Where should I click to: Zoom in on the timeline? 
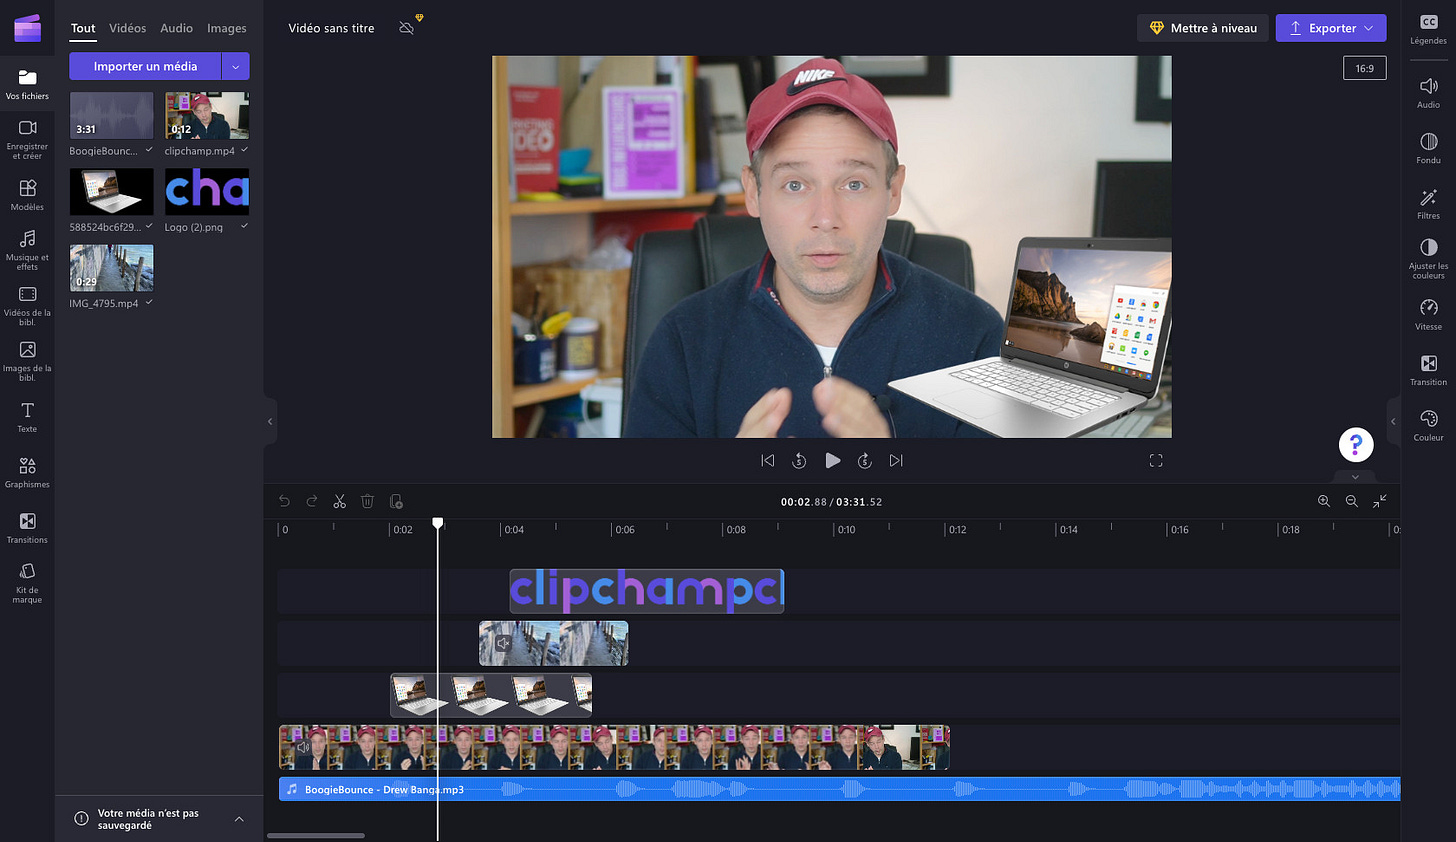(x=1324, y=501)
